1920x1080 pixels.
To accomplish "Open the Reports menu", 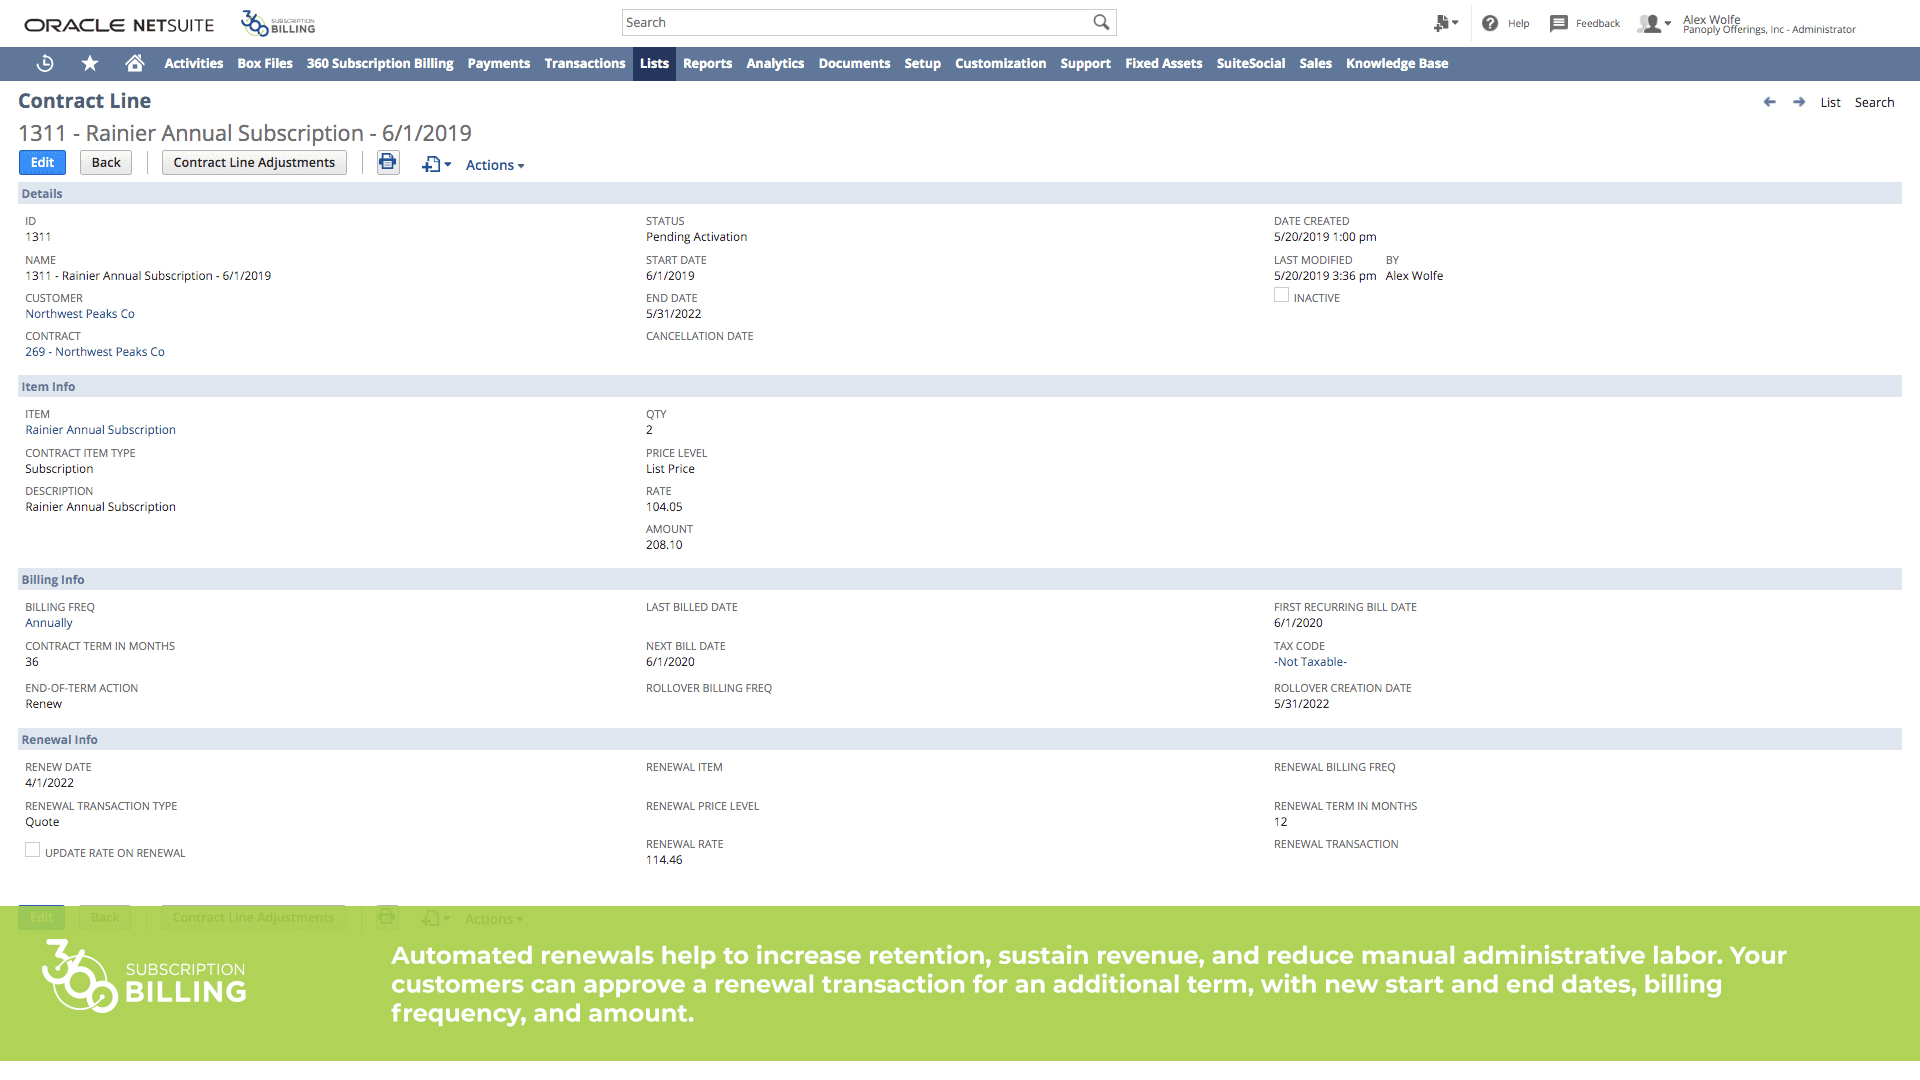I will coord(707,63).
